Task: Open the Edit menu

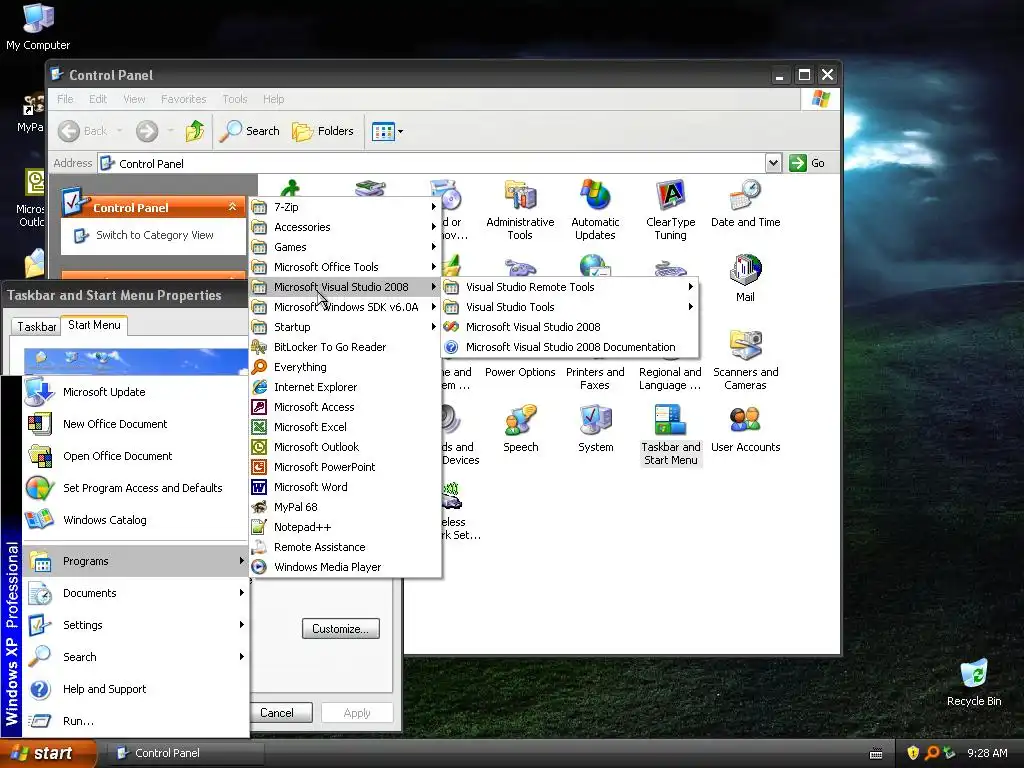Action: pos(98,99)
